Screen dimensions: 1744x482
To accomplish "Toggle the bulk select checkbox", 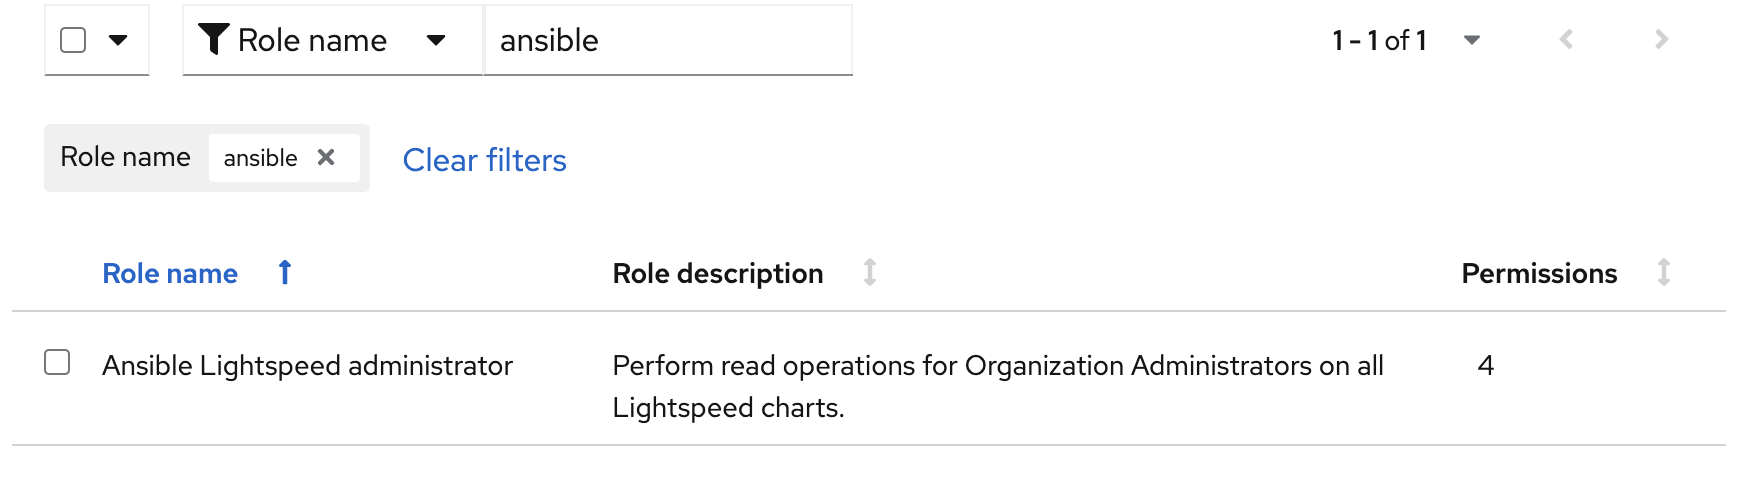I will click(x=73, y=40).
